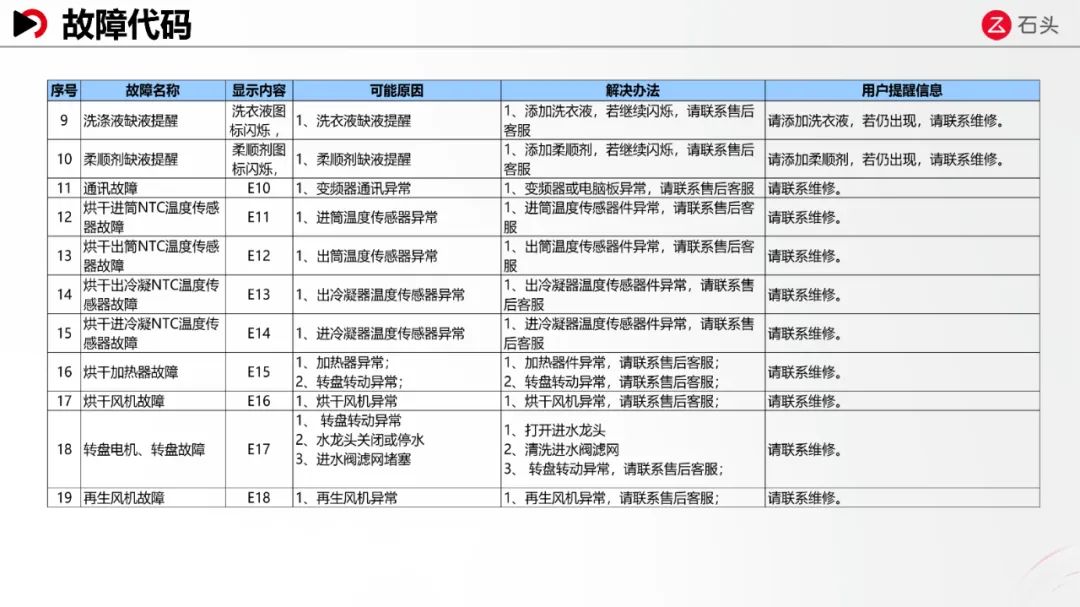1080x607 pixels.
Task: Click the 解决办法 column header
Action: (632, 90)
